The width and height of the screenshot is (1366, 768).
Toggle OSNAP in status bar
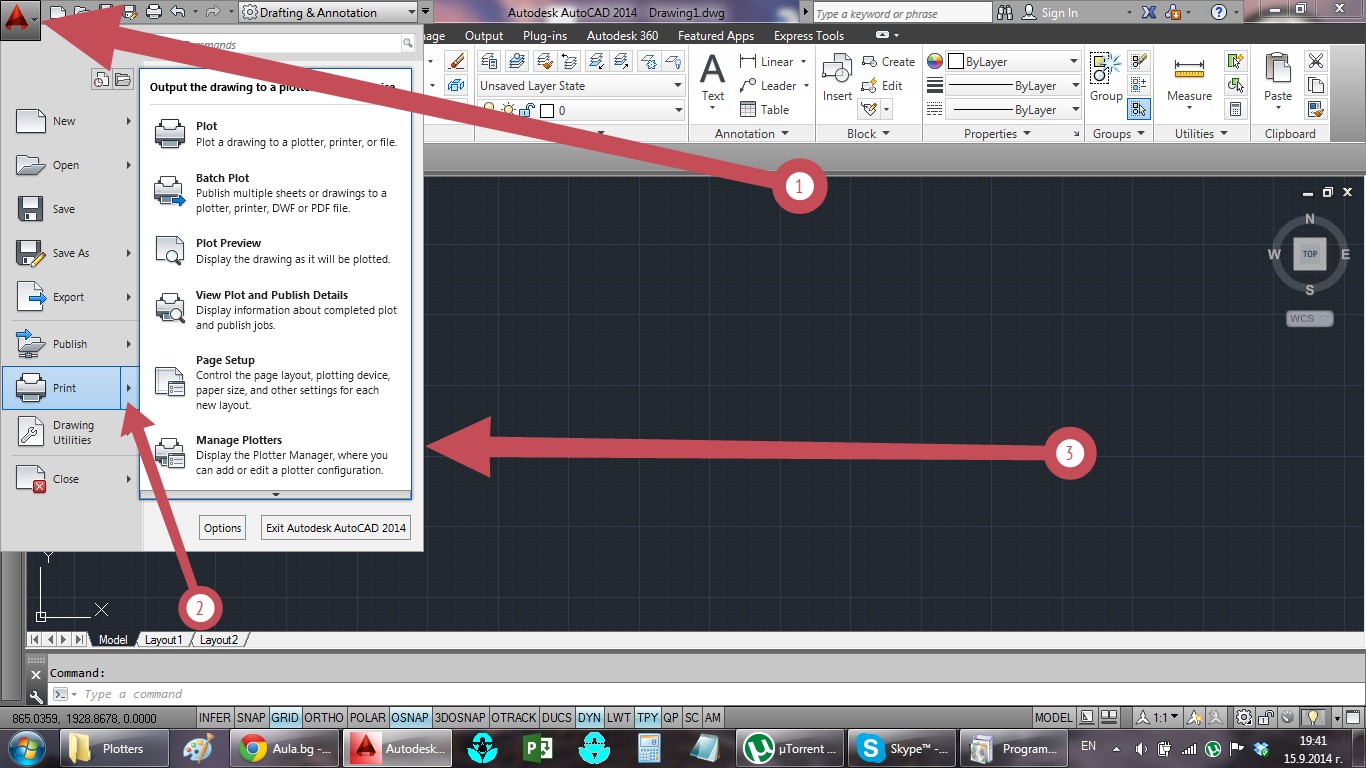click(x=411, y=718)
